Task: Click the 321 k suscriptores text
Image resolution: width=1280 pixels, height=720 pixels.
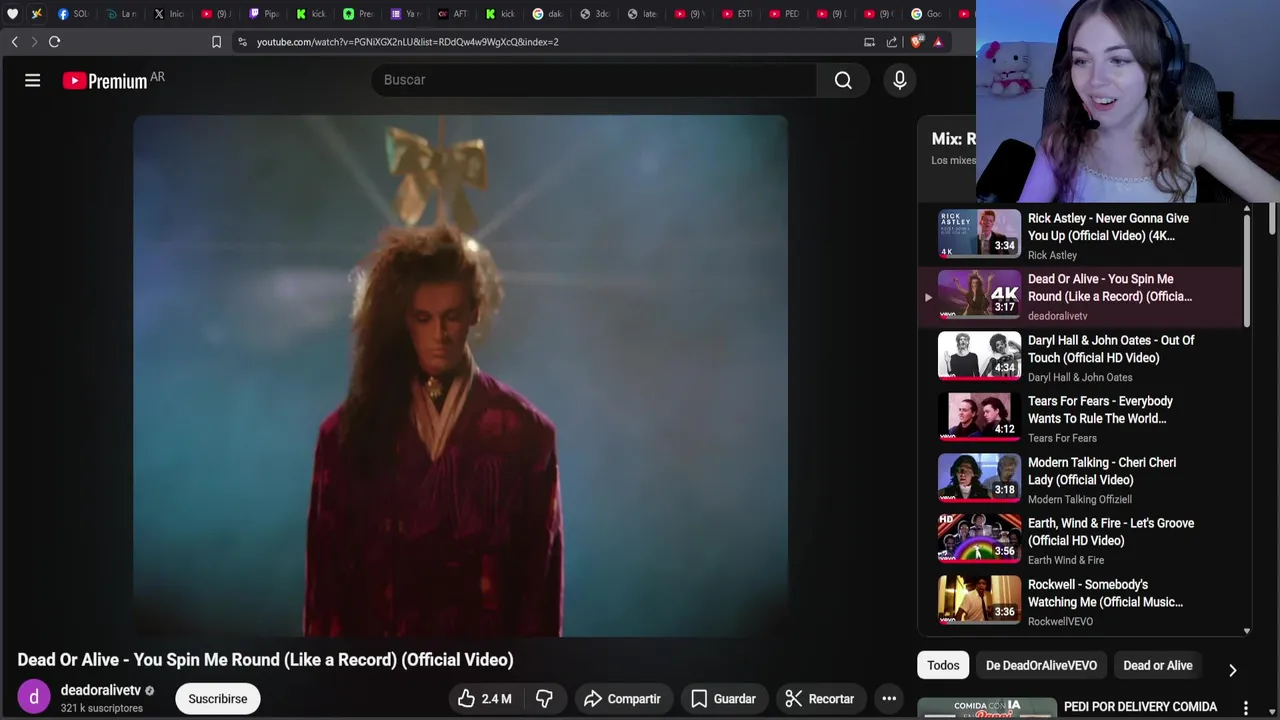Action: (101, 708)
